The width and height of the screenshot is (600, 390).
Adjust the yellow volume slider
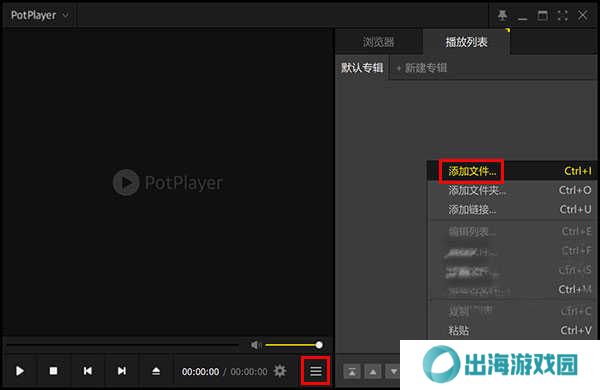pos(294,345)
